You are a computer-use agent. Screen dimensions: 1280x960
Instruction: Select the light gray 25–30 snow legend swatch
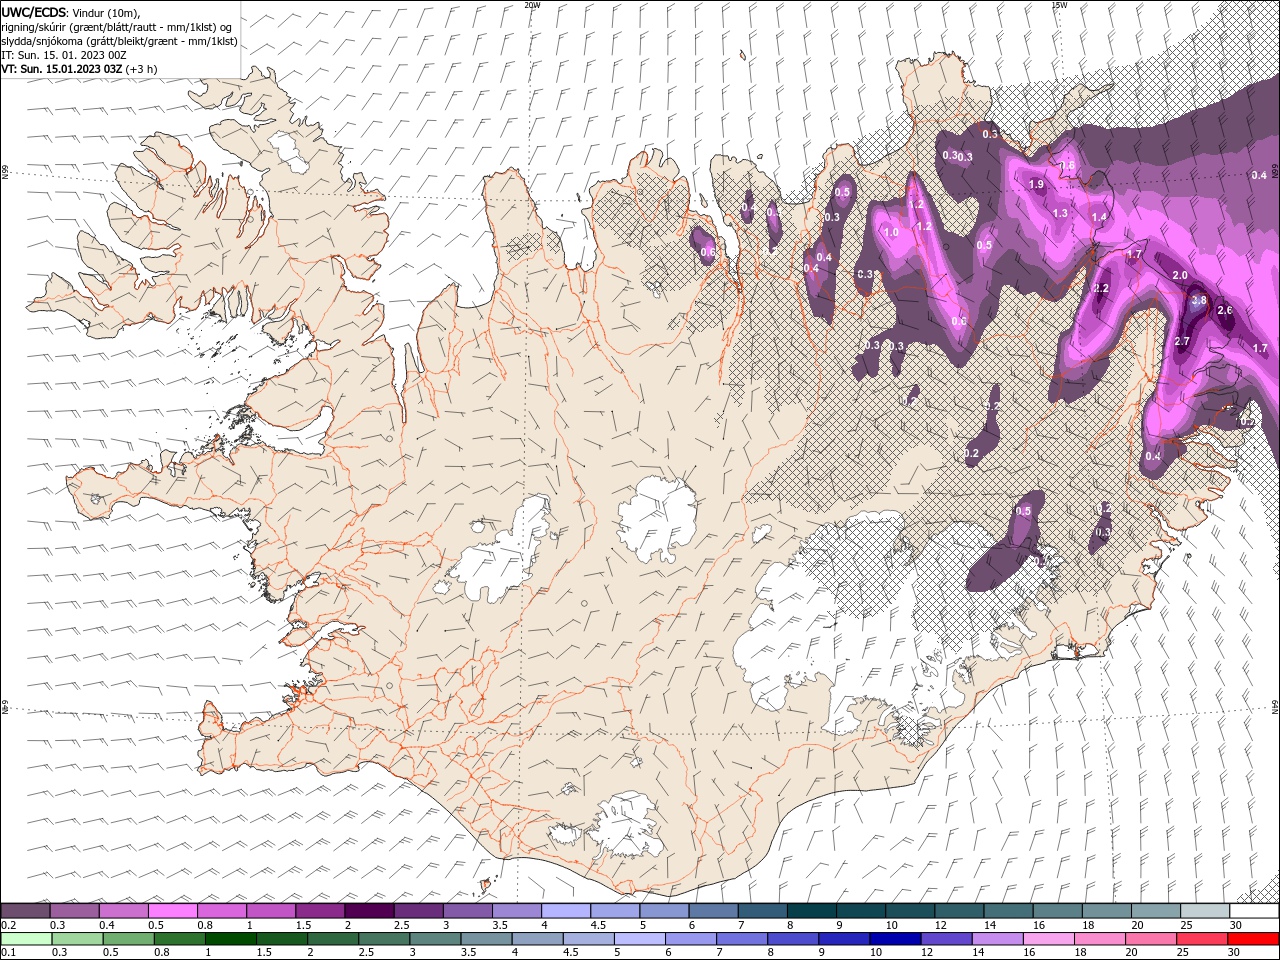click(x=1205, y=911)
